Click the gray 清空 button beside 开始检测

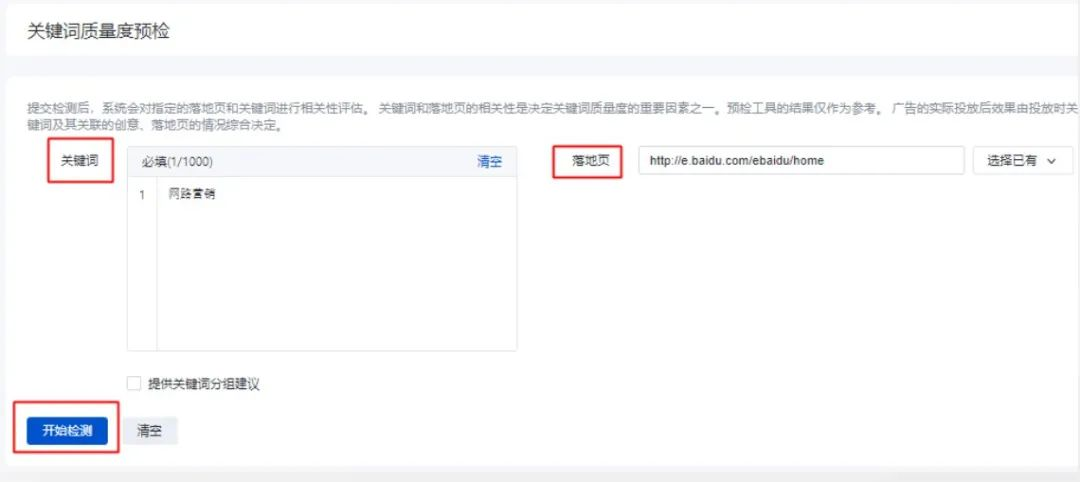pos(149,431)
